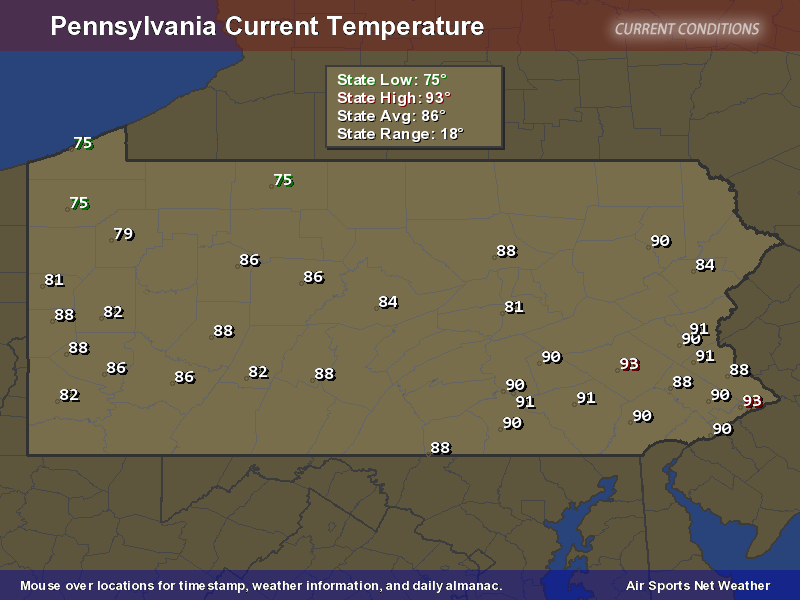Image resolution: width=800 pixels, height=600 pixels.
Task: Select the 82 marker in the southwest corner
Action: tap(69, 395)
